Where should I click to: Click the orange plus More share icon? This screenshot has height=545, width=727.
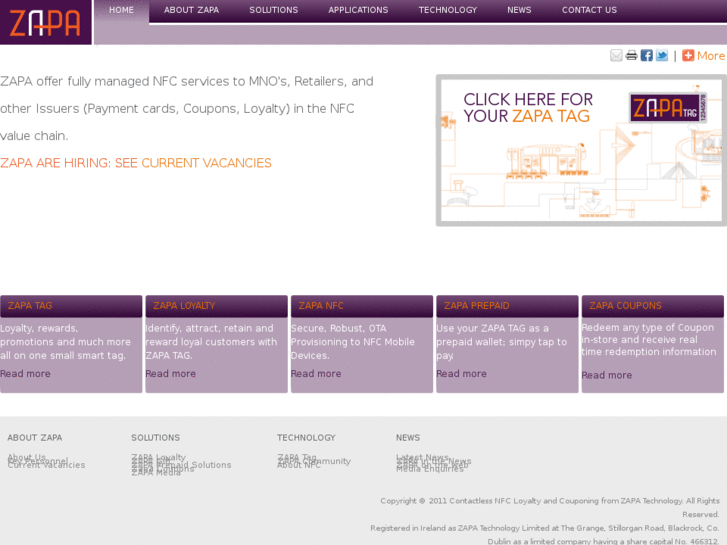tap(688, 56)
